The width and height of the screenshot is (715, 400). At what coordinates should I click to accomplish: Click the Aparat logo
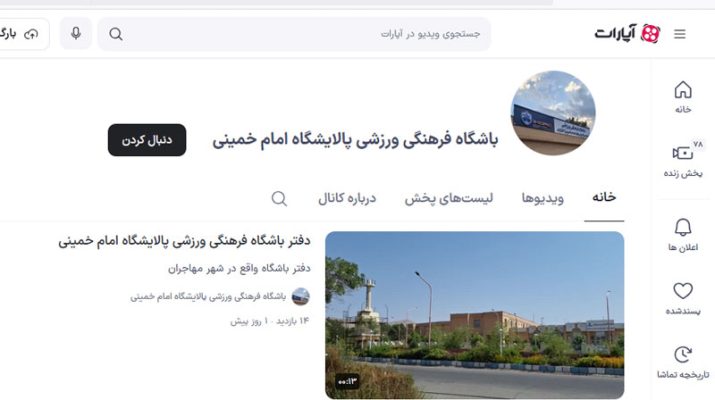(627, 33)
